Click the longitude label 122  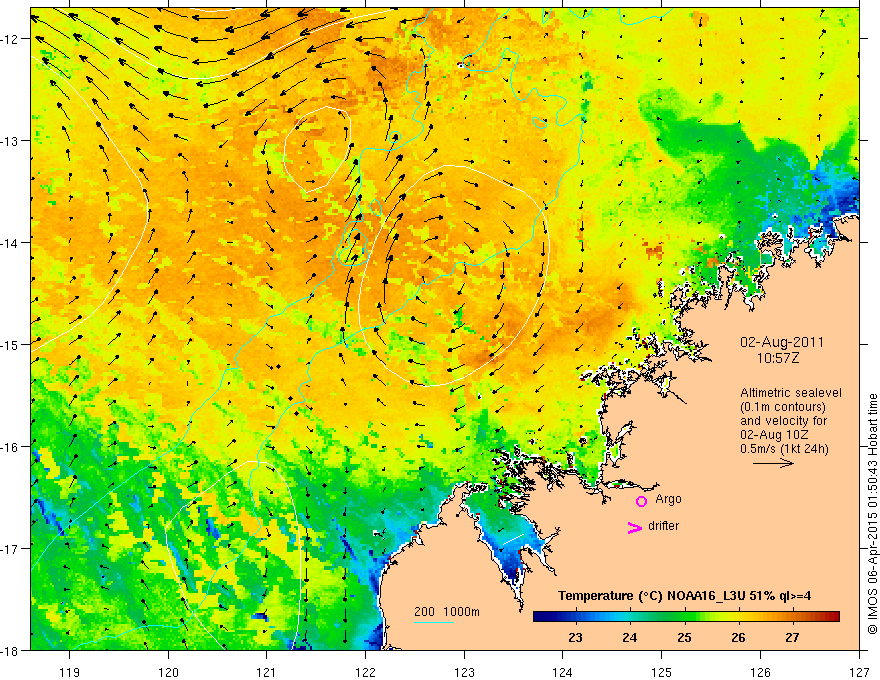366,672
